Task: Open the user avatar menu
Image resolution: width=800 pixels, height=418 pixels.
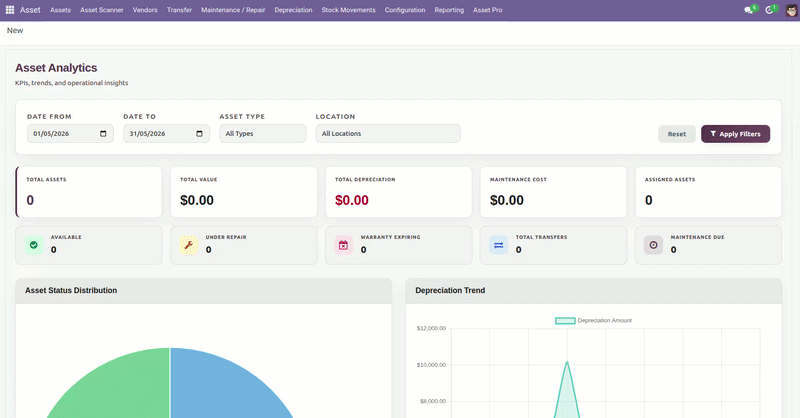Action: point(791,10)
